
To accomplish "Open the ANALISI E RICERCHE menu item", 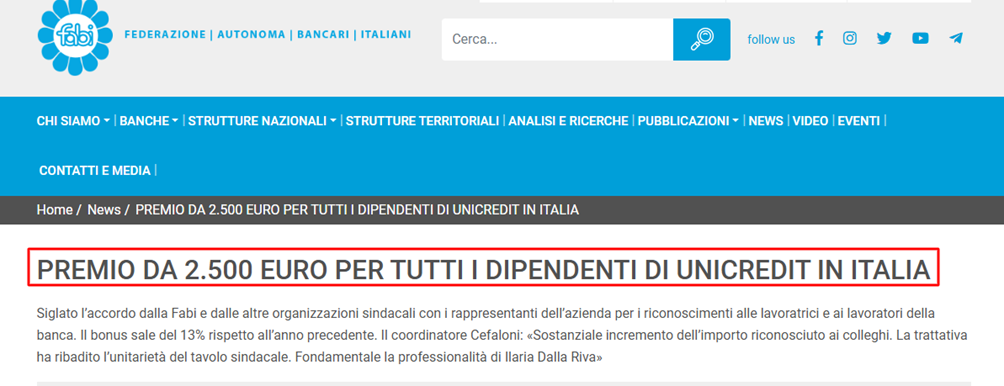I will click(x=568, y=121).
